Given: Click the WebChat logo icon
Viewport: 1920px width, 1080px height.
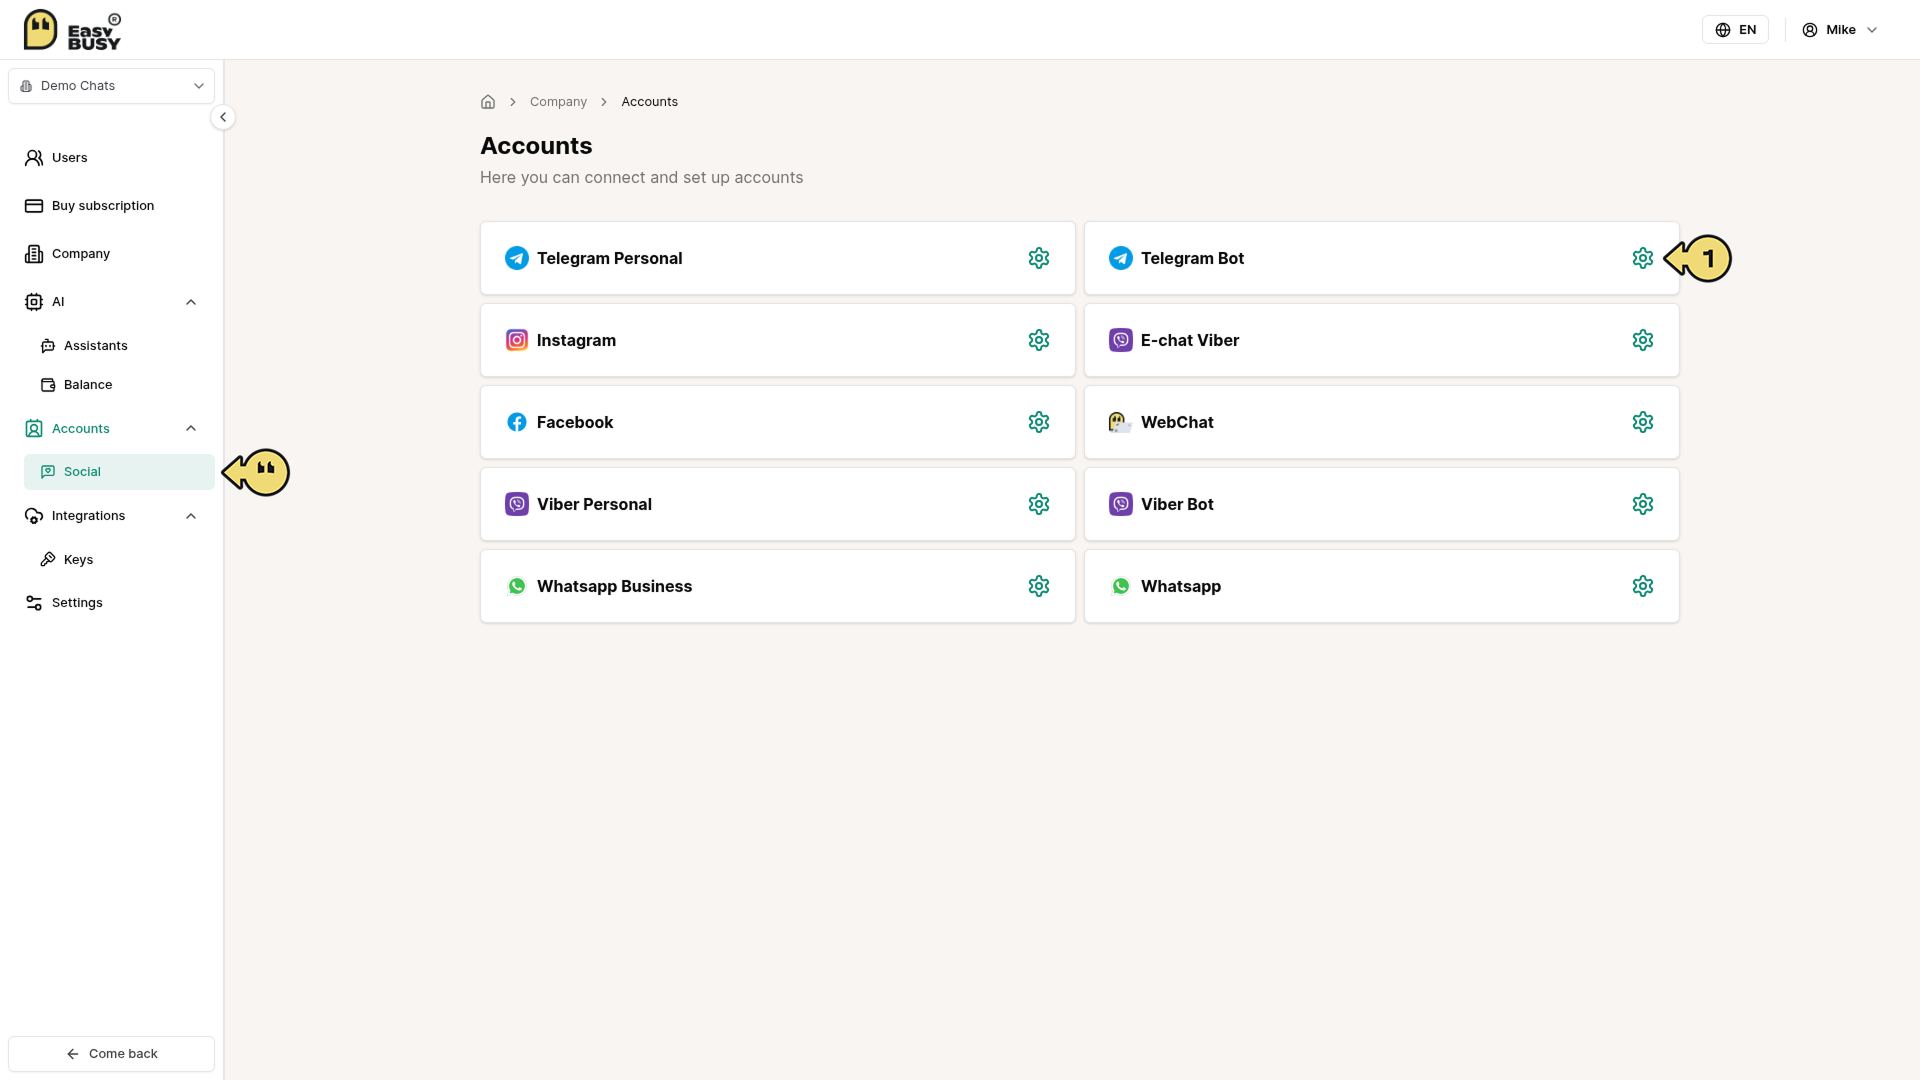Looking at the screenshot, I should [x=1120, y=422].
